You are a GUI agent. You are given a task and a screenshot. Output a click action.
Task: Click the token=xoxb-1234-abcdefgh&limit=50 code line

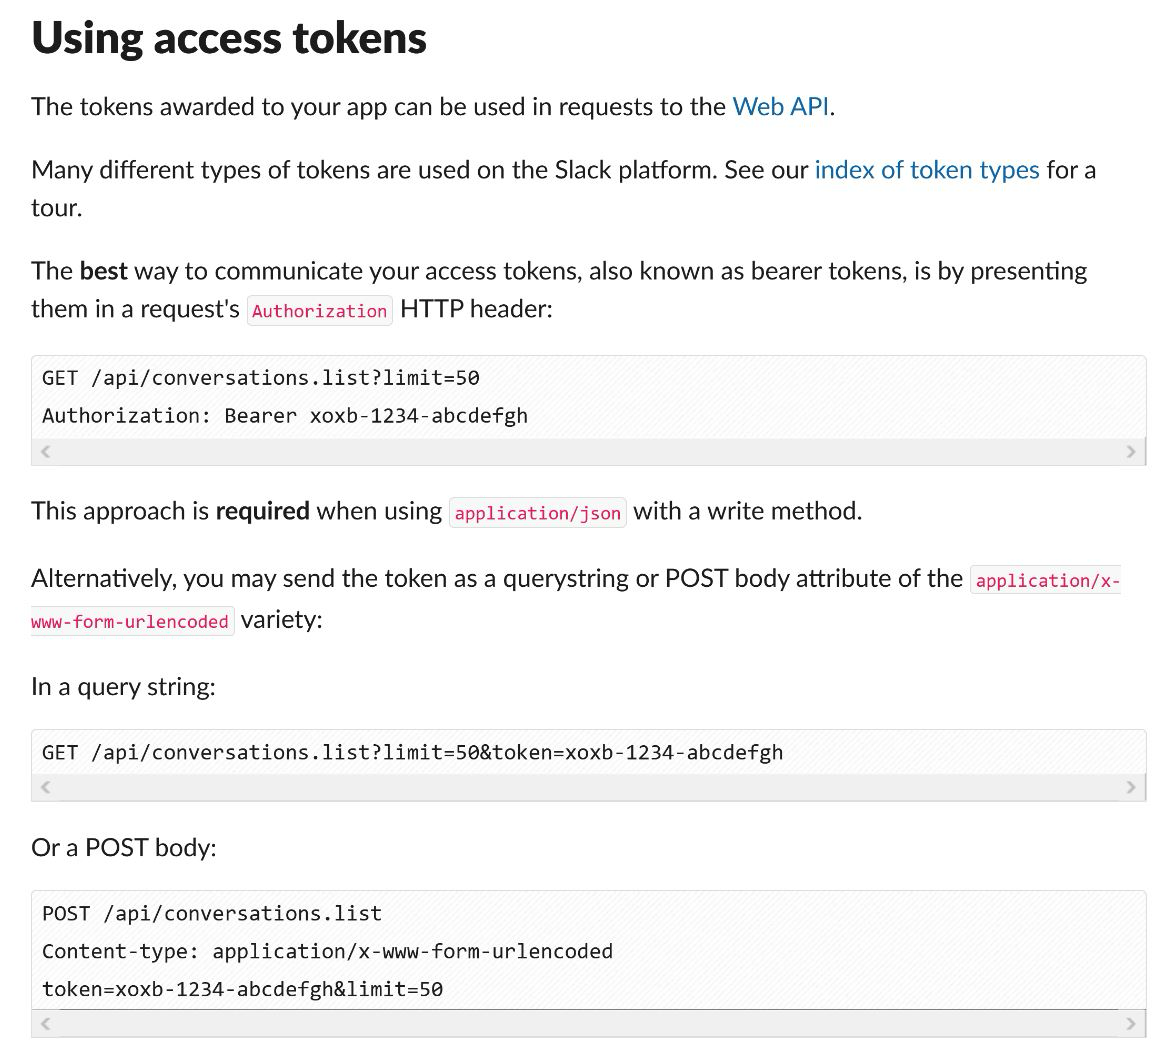click(242, 989)
